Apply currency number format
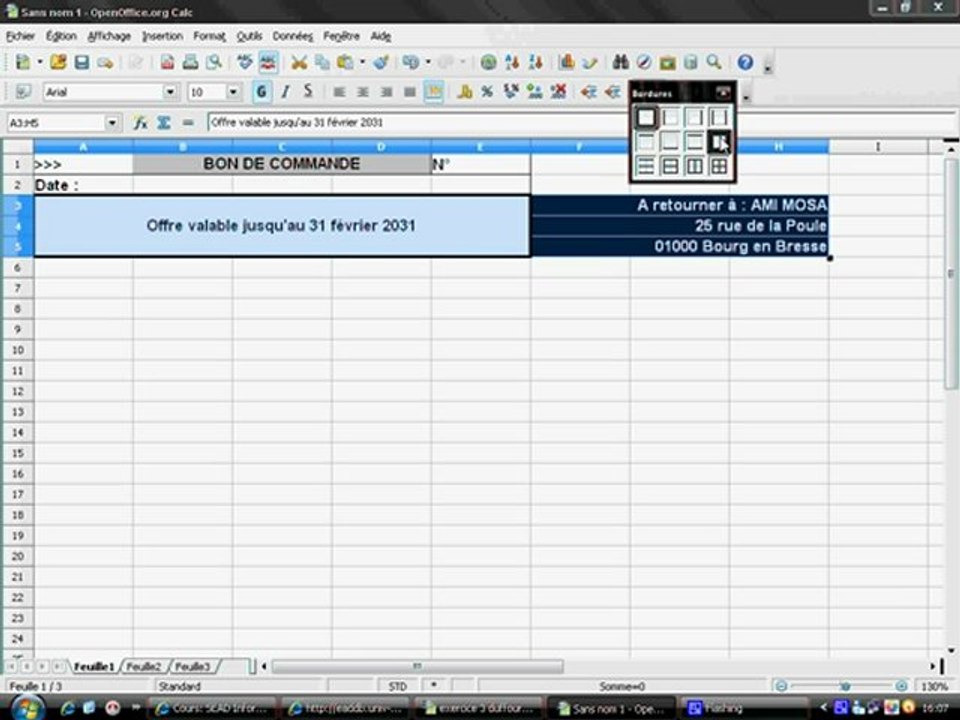 465,92
